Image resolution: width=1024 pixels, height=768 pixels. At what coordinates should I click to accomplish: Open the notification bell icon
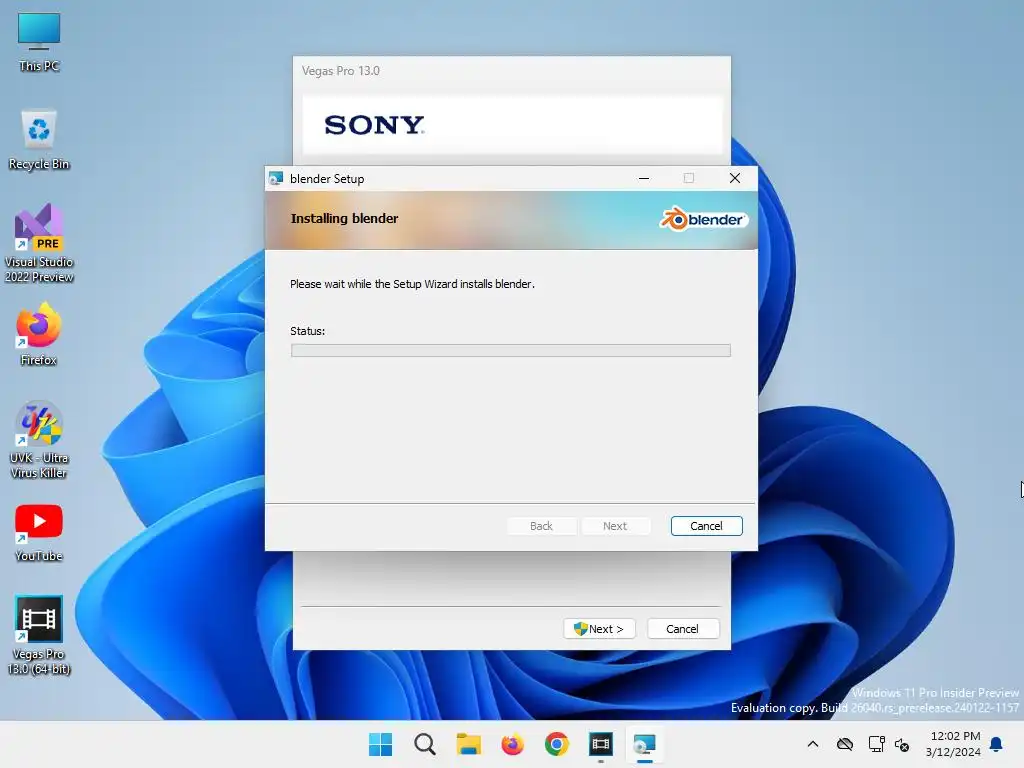[x=996, y=744]
